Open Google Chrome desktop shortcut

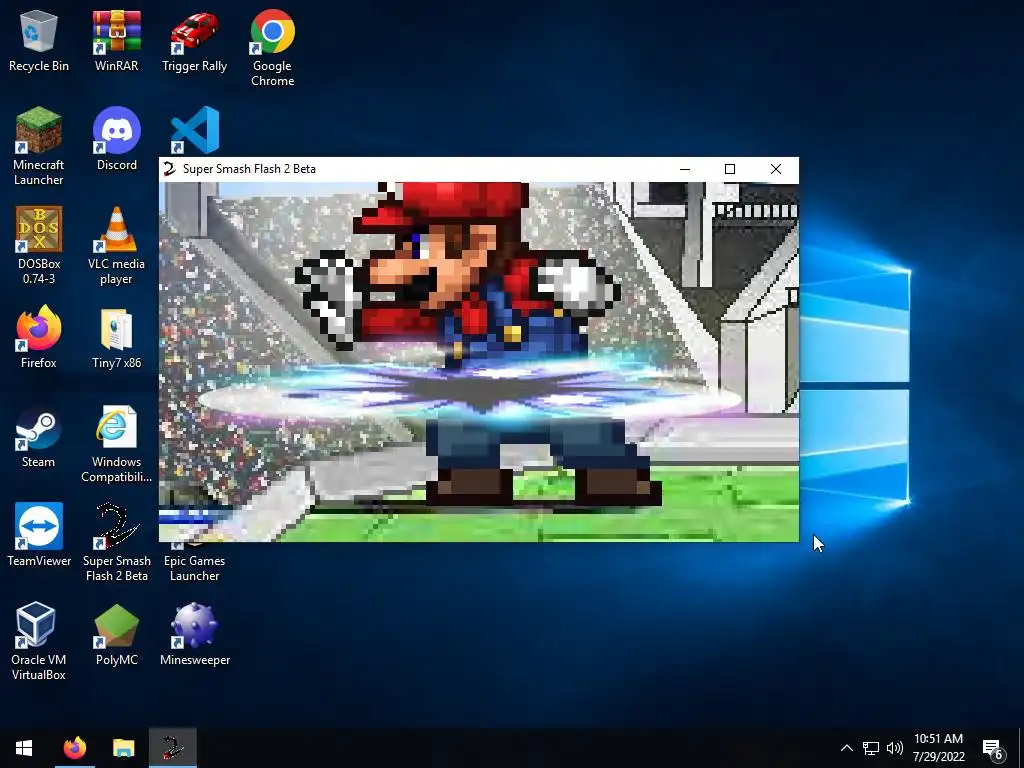272,48
